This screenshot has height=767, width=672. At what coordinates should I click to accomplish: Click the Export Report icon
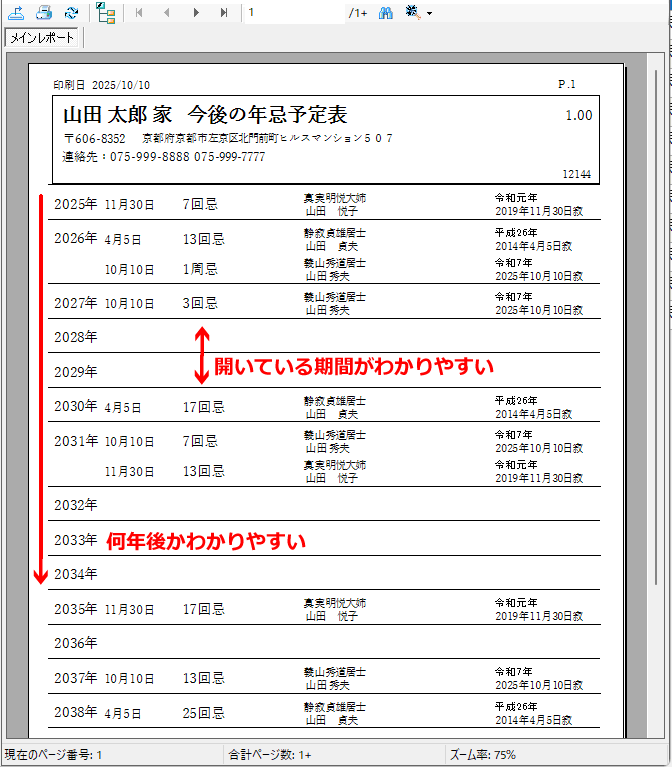pos(17,13)
